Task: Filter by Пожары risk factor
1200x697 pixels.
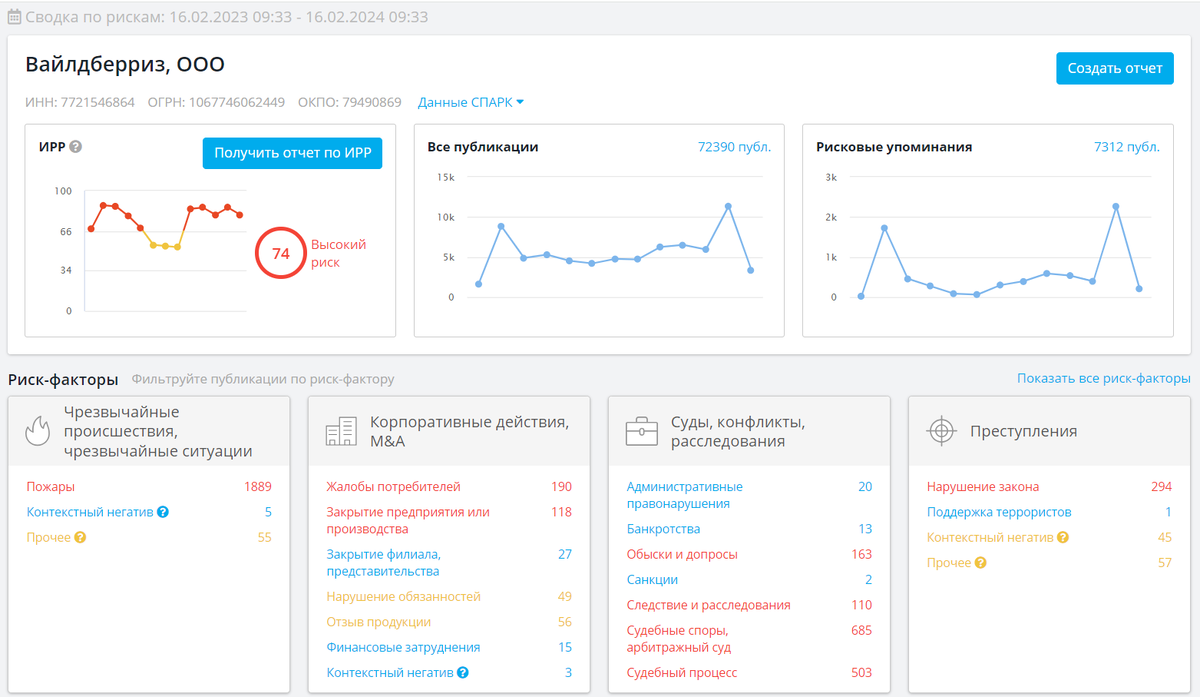Action: (50, 487)
